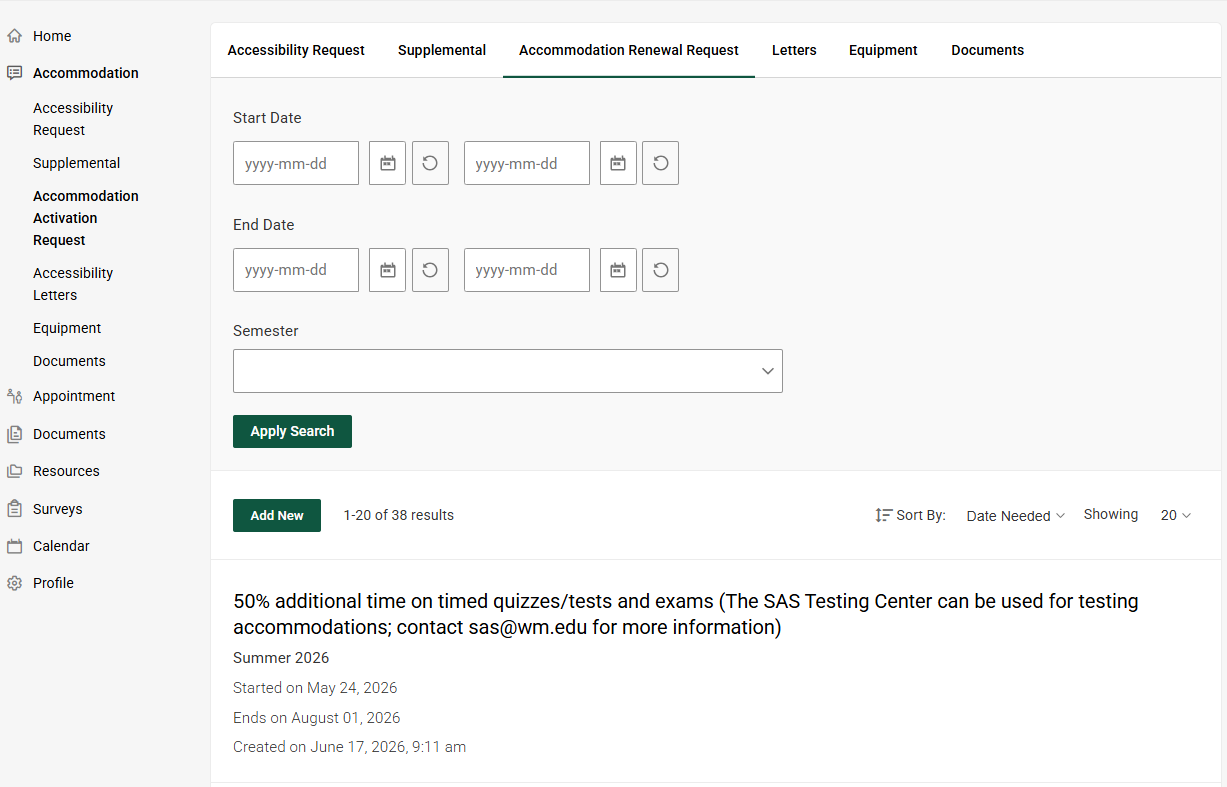This screenshot has width=1227, height=787.
Task: Open Calendar in the sidebar
Action: pyautogui.click(x=61, y=546)
